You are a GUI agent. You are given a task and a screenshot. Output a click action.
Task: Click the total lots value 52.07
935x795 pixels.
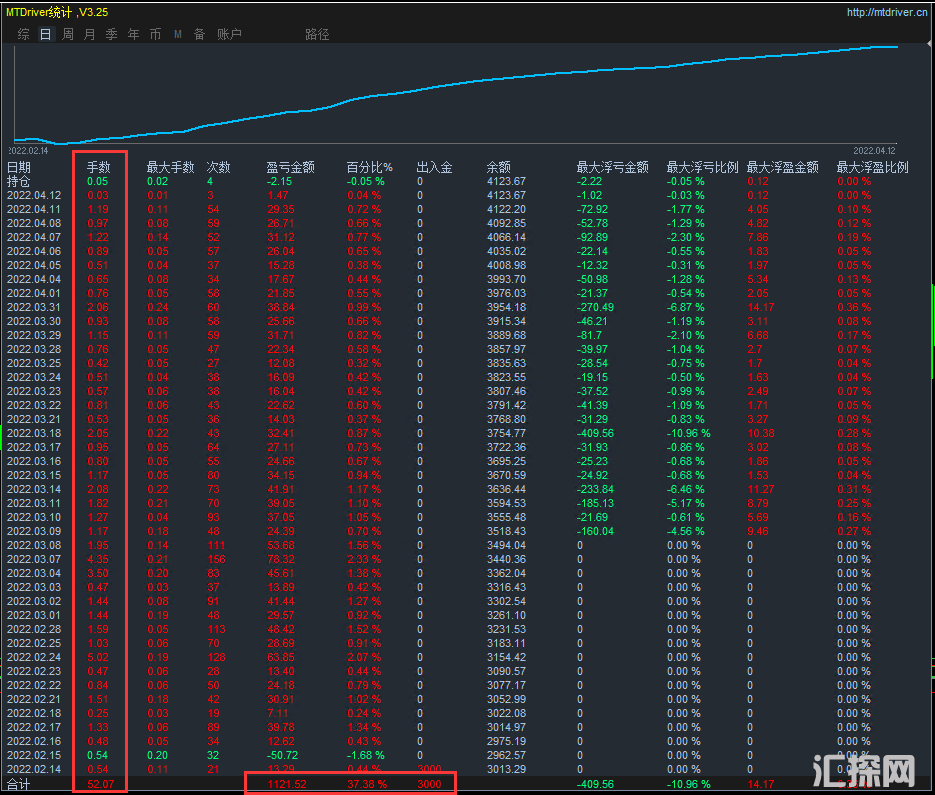pos(100,784)
